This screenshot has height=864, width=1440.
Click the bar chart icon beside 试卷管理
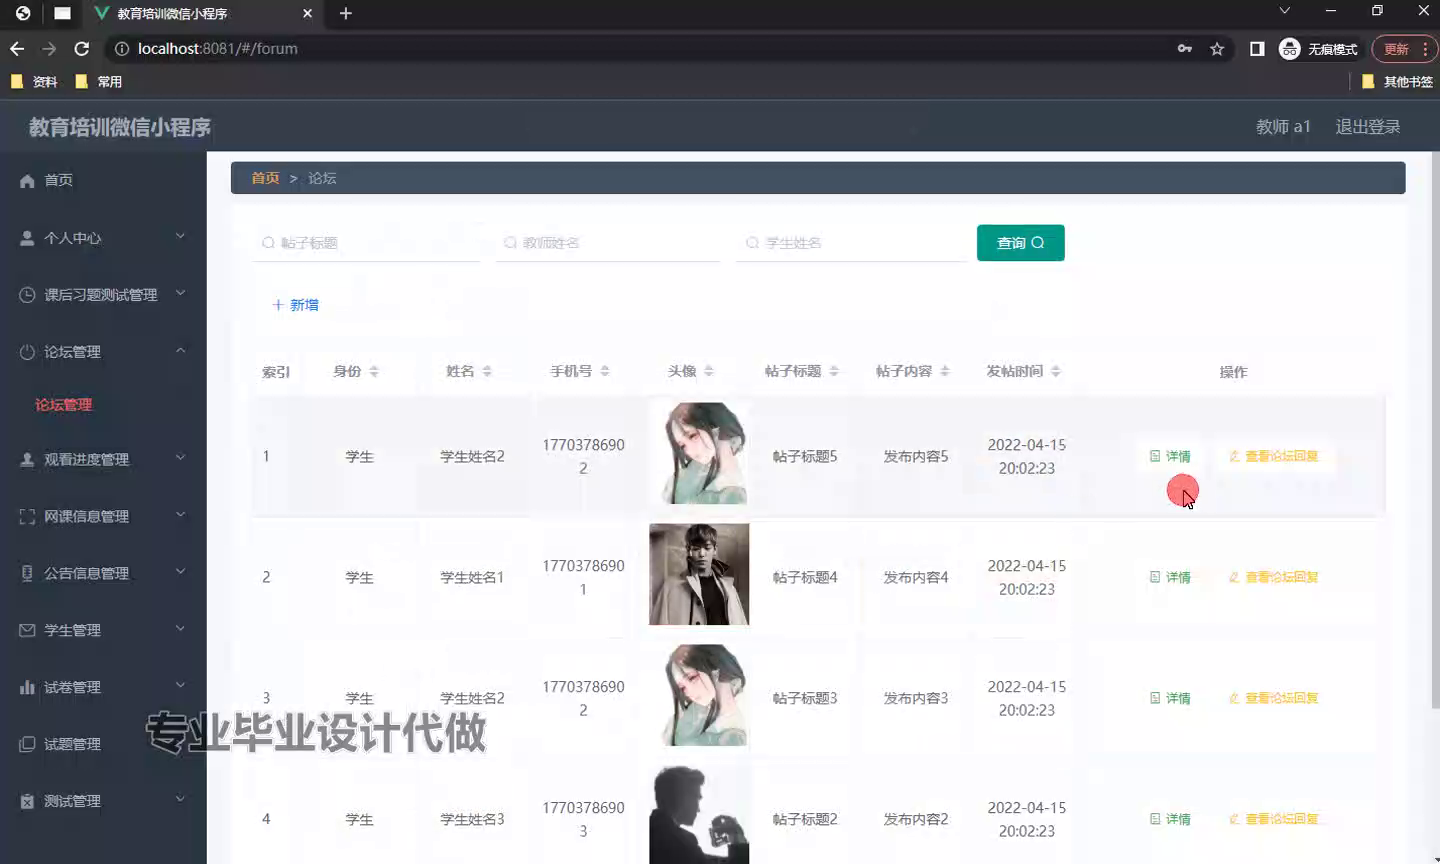click(27, 687)
